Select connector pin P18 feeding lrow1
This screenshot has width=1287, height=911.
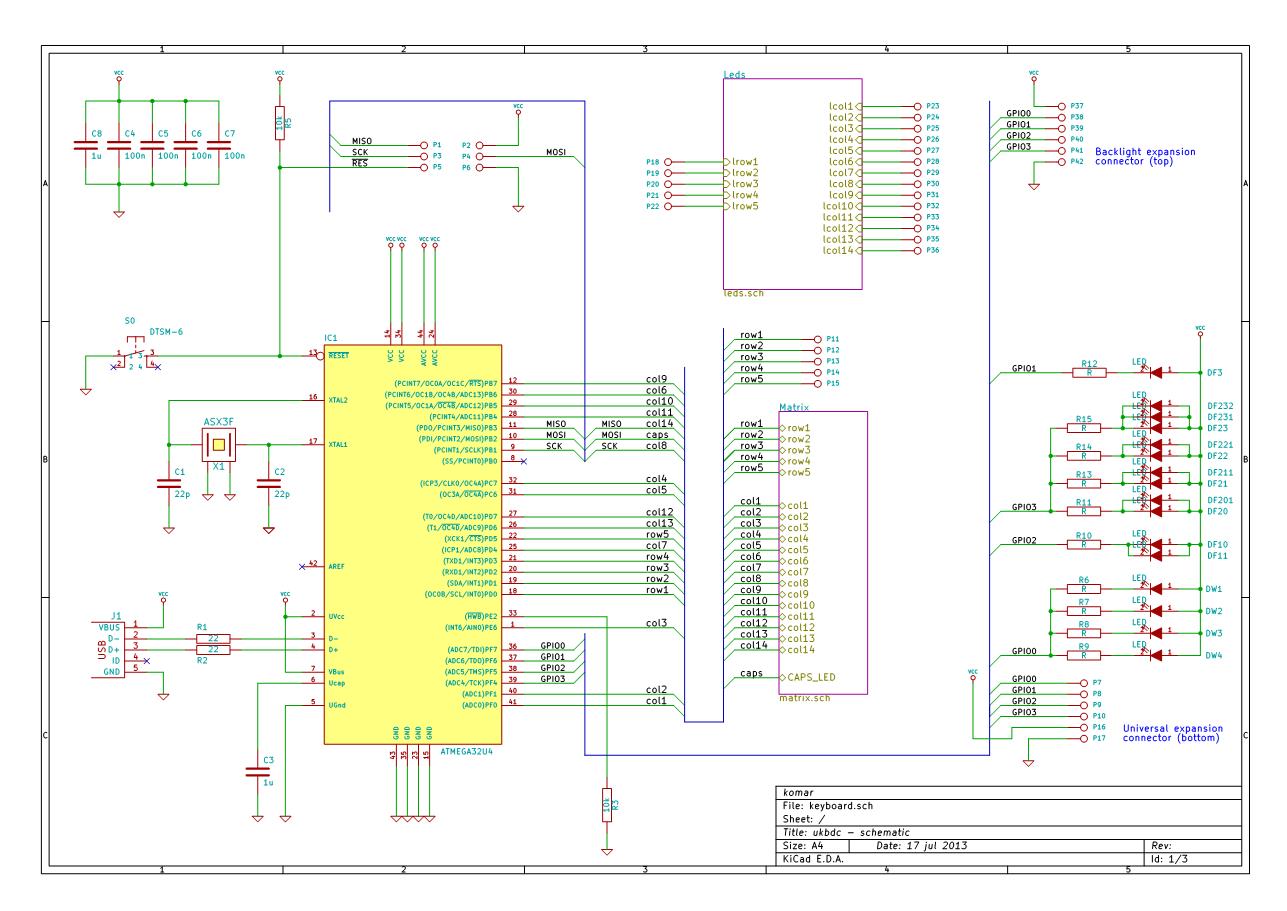pyautogui.click(x=668, y=161)
